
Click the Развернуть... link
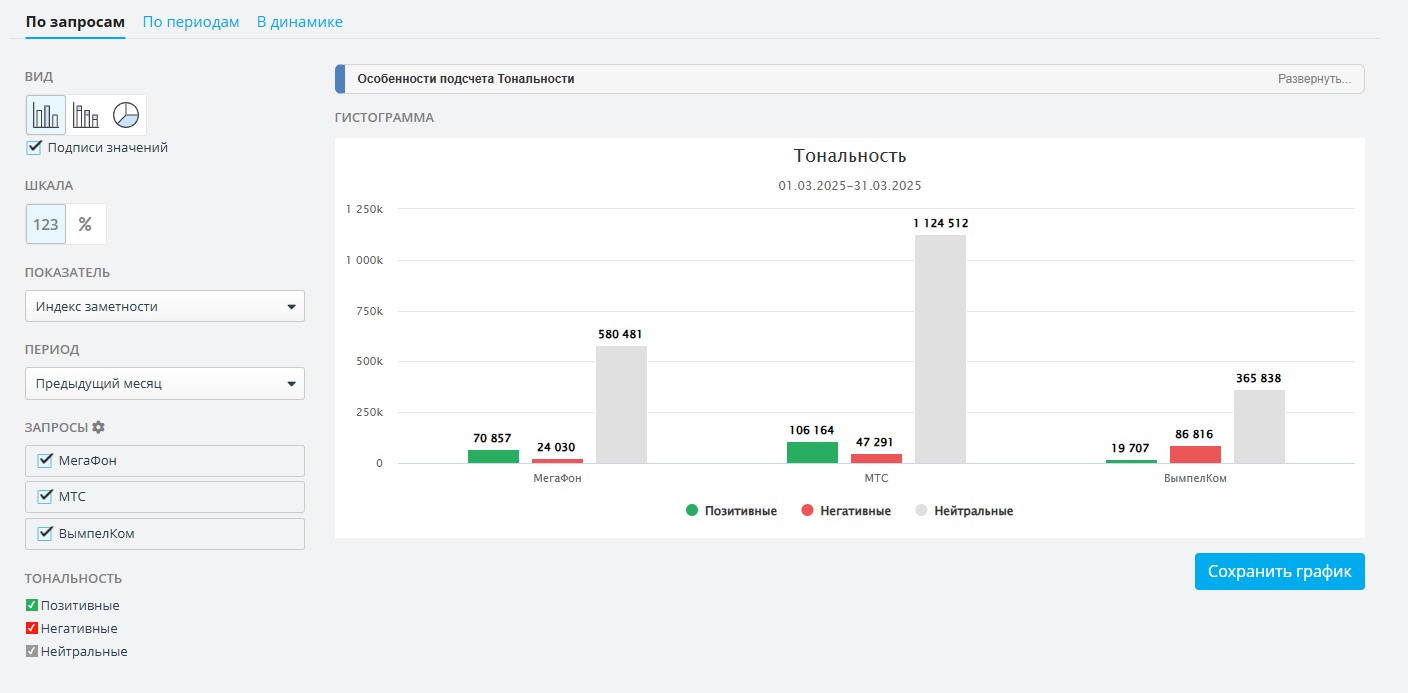click(1314, 79)
